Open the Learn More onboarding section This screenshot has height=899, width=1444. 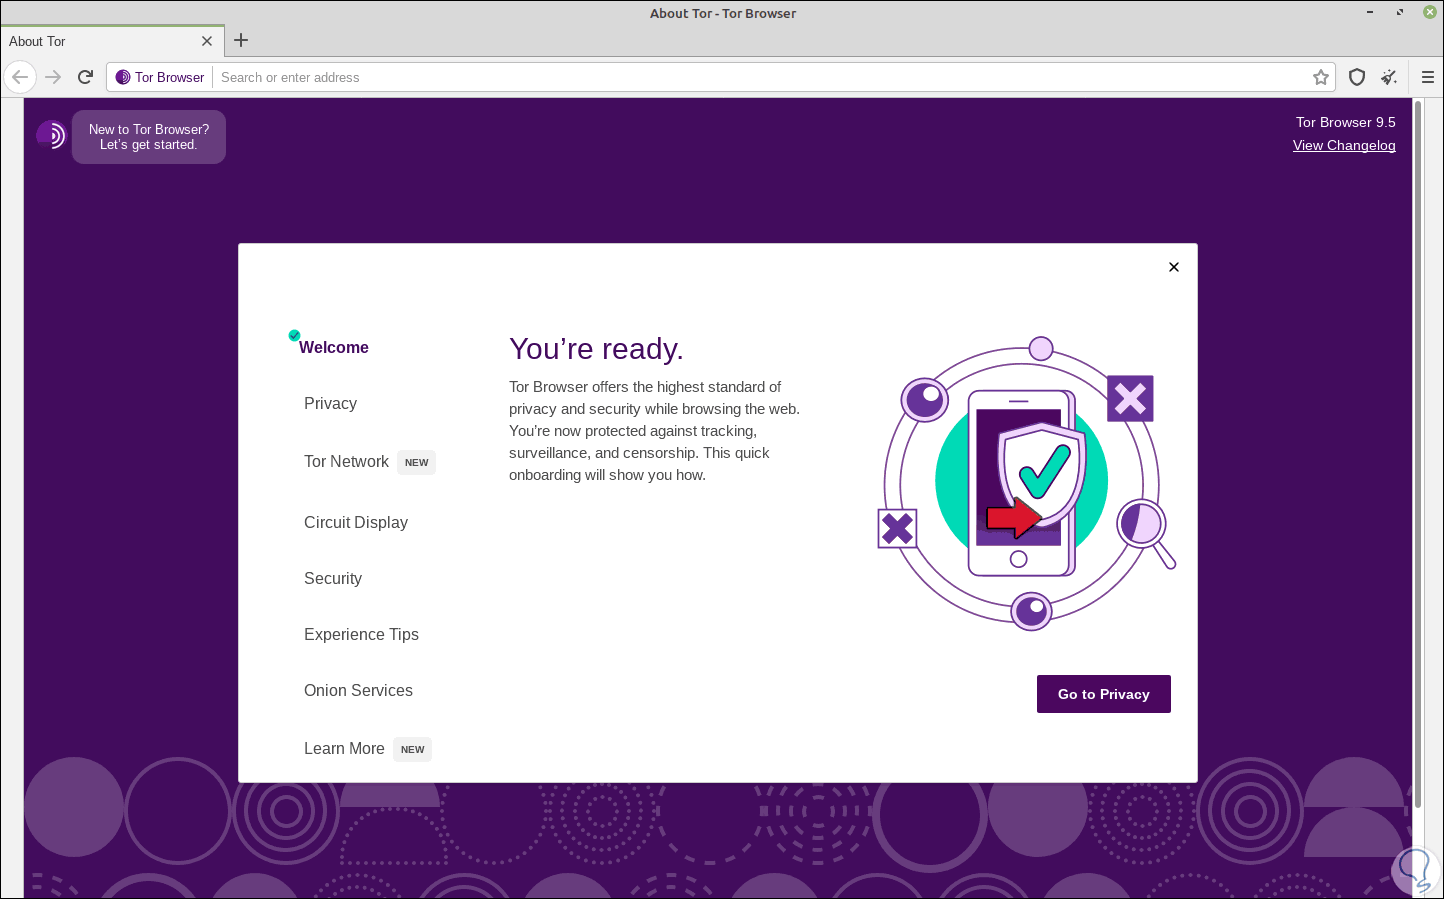coord(344,748)
